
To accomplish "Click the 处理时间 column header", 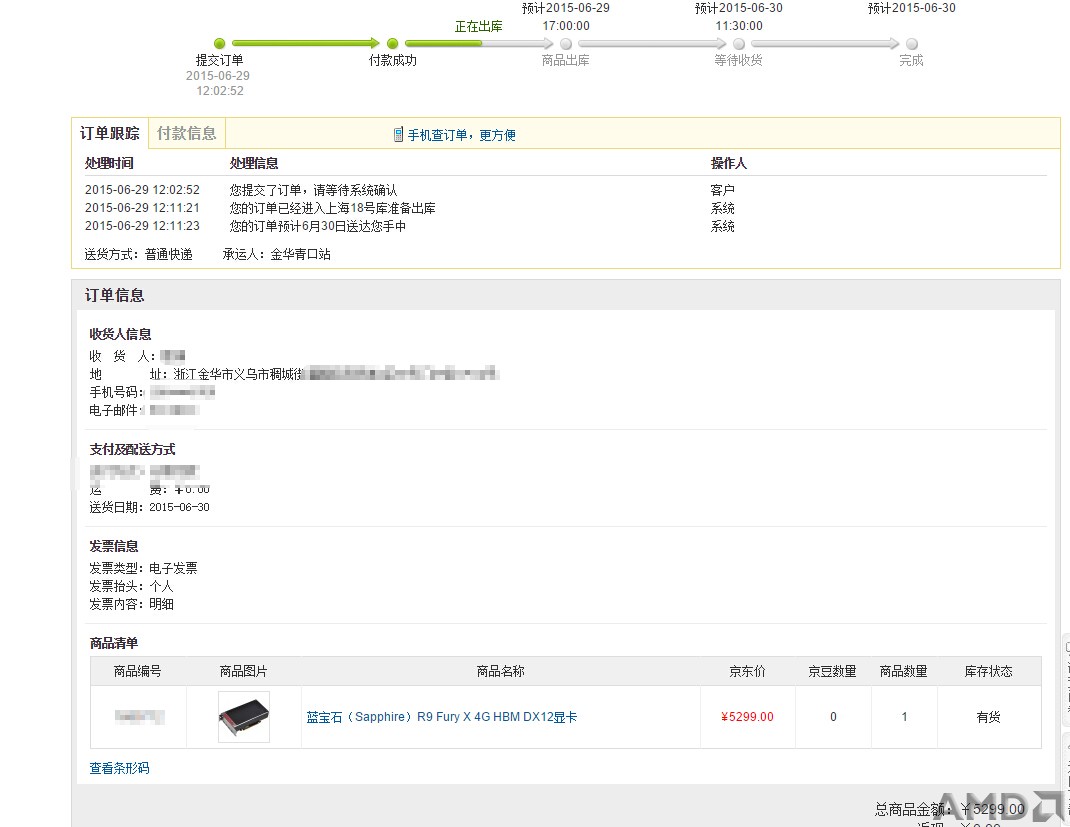I will [x=109, y=164].
